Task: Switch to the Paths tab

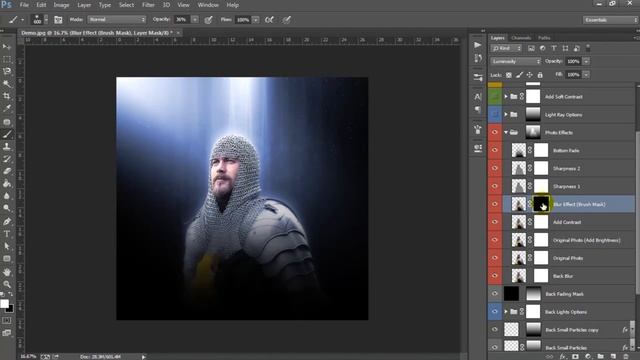Action: pos(544,38)
